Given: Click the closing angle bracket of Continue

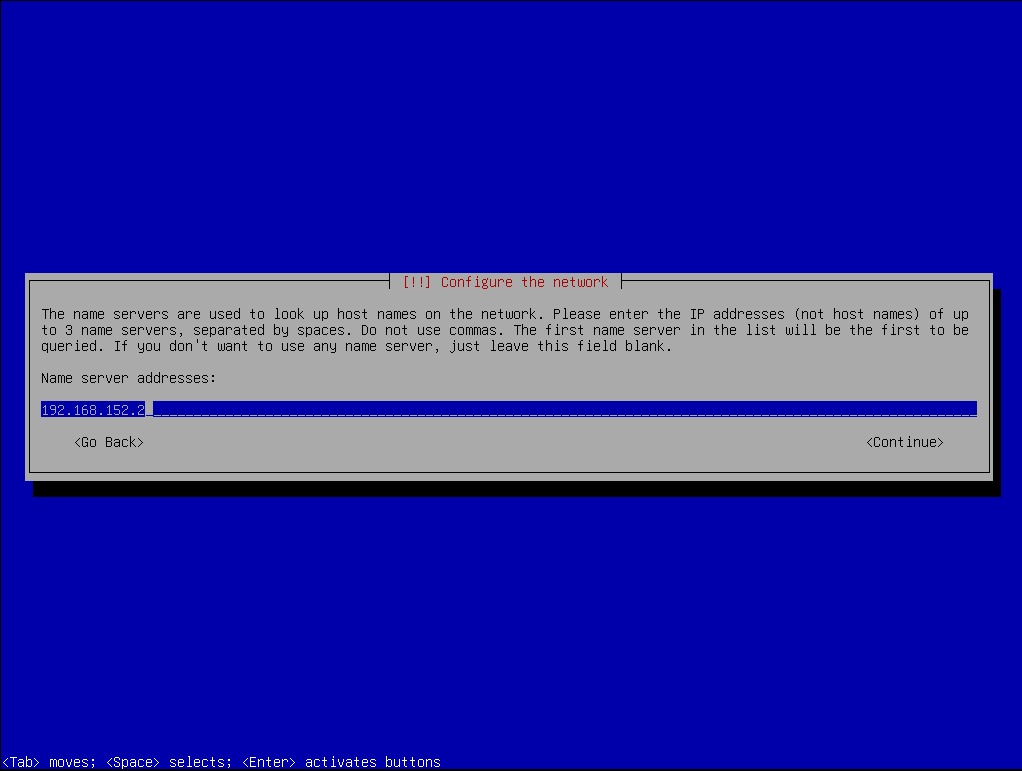Looking at the screenshot, I should 941,442.
